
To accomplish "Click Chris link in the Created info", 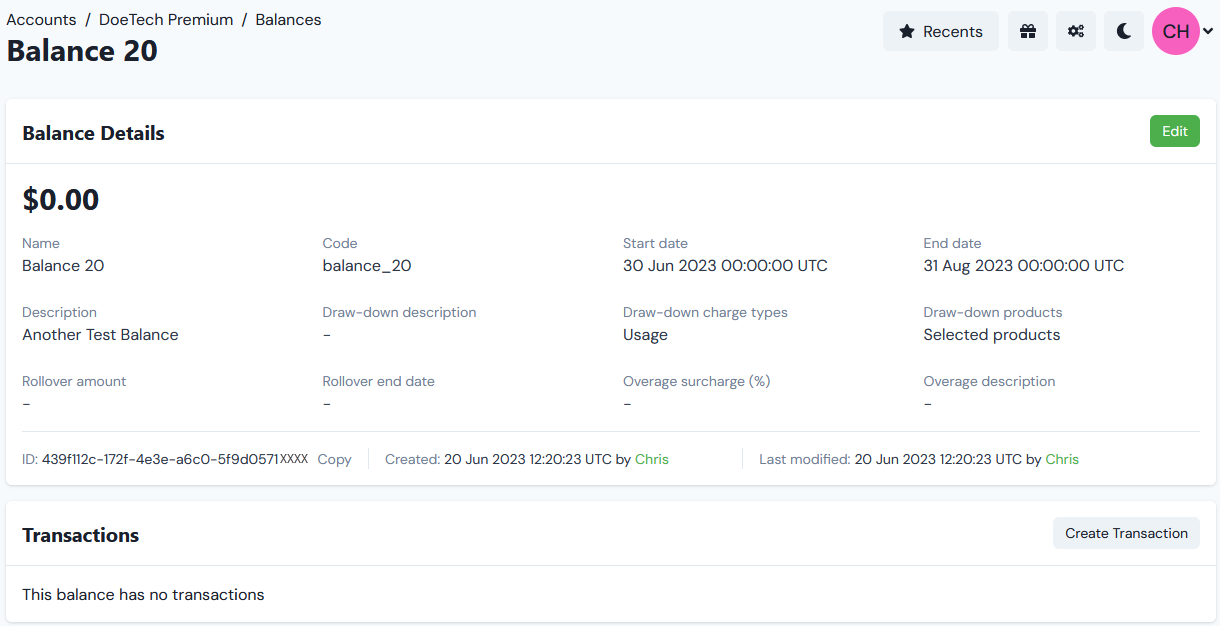I will tap(651, 459).
